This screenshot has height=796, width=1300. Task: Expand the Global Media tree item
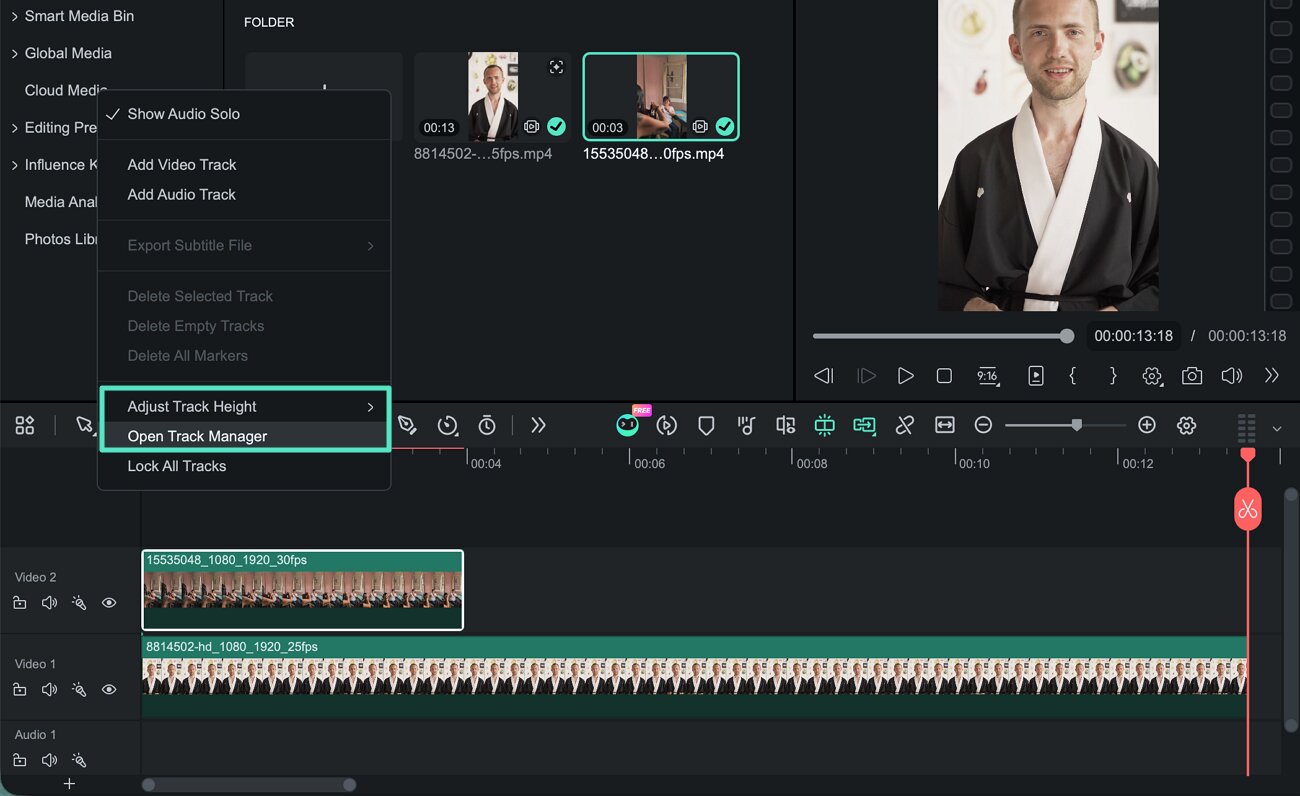15,53
